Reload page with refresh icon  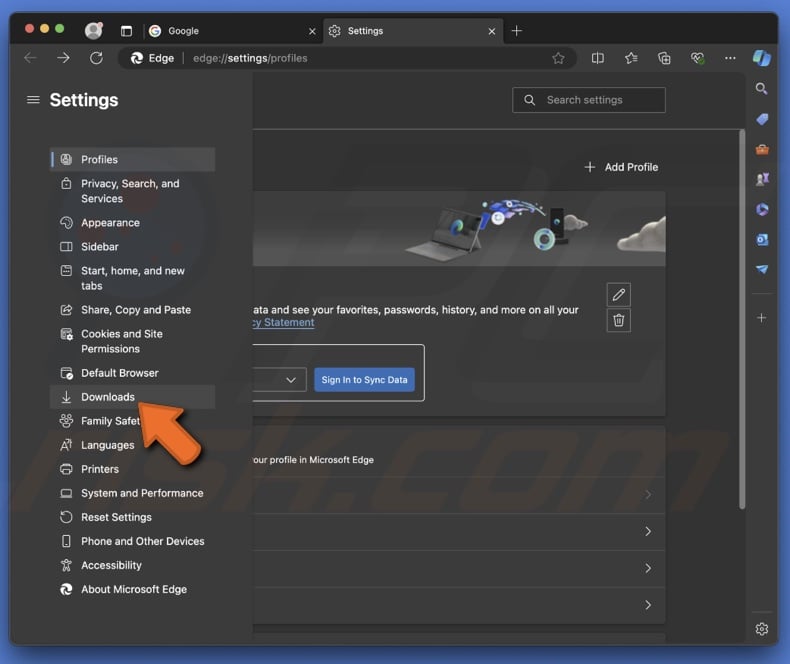[x=96, y=58]
